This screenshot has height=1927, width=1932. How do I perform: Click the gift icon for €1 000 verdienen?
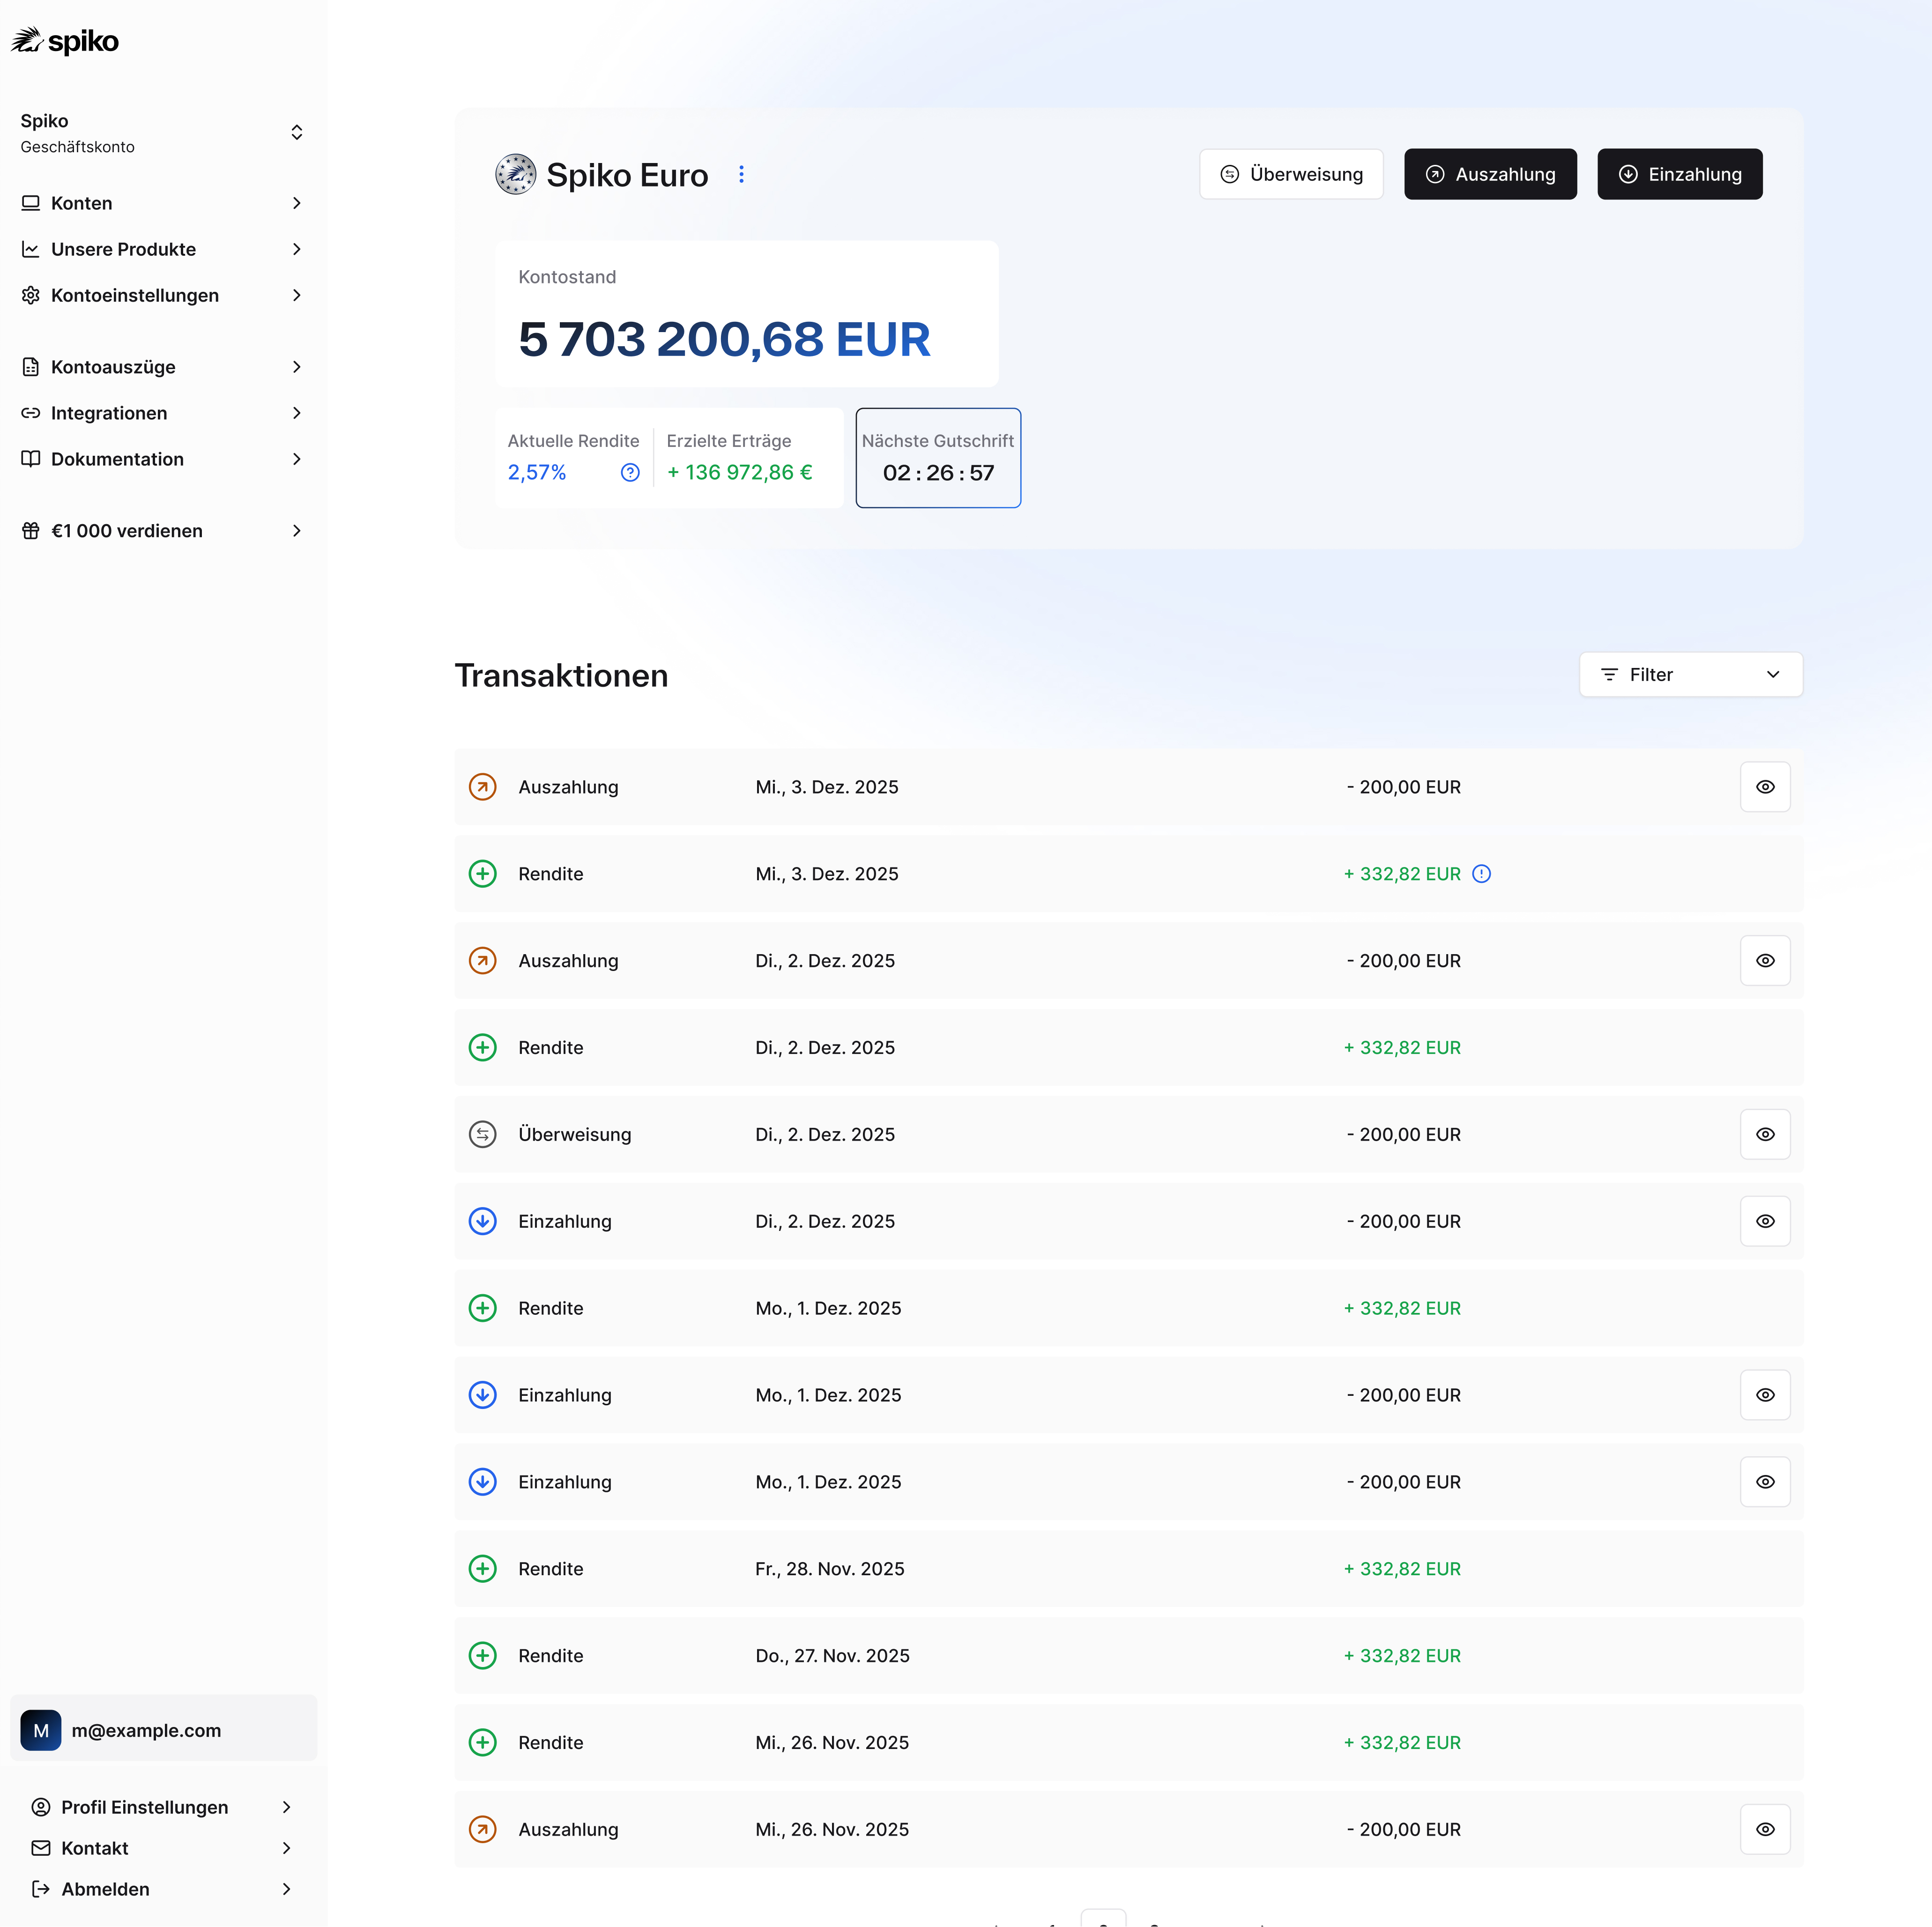(31, 531)
